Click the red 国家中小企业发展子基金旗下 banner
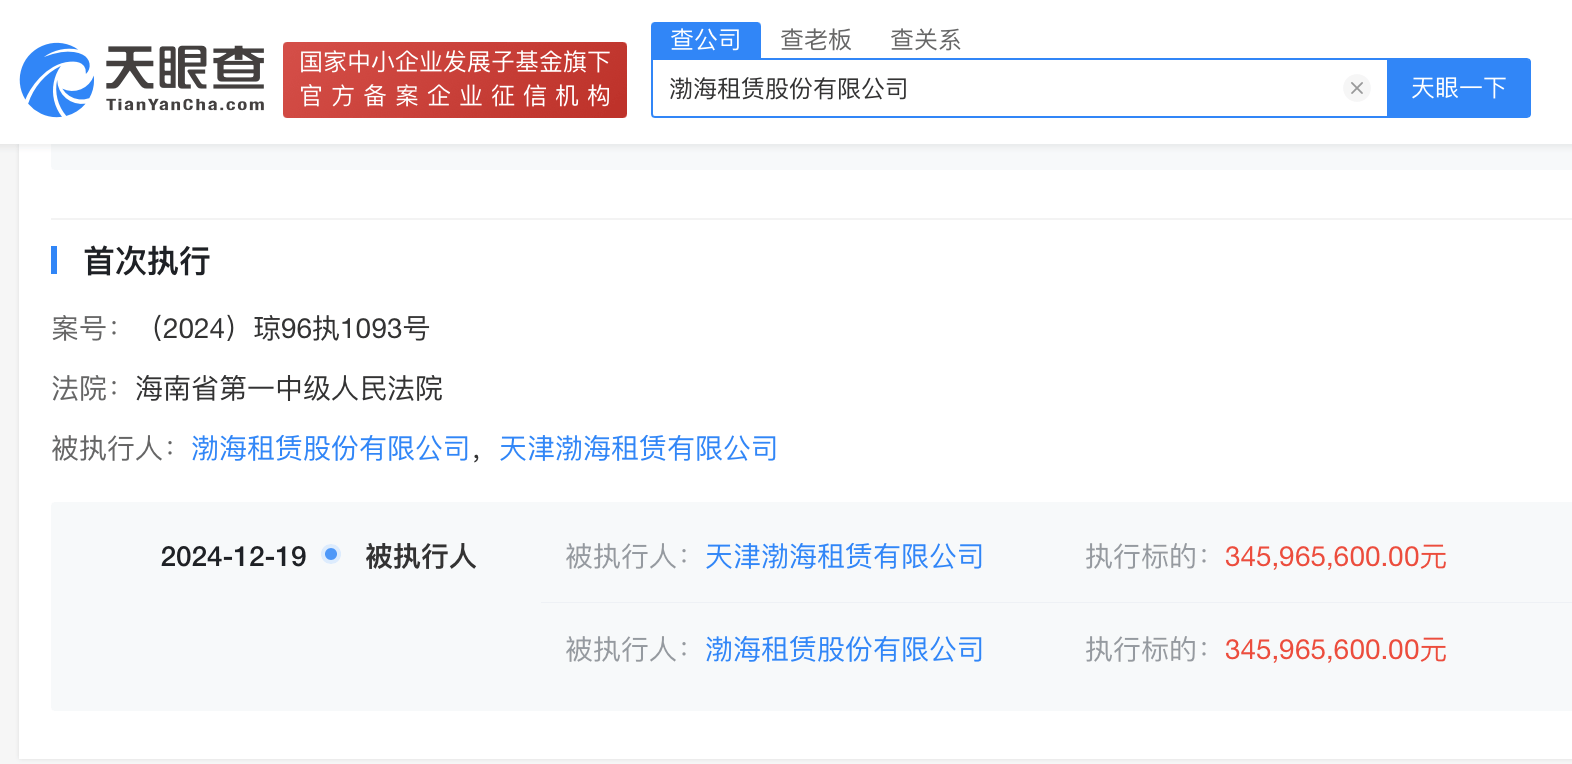The image size is (1572, 764). [455, 80]
